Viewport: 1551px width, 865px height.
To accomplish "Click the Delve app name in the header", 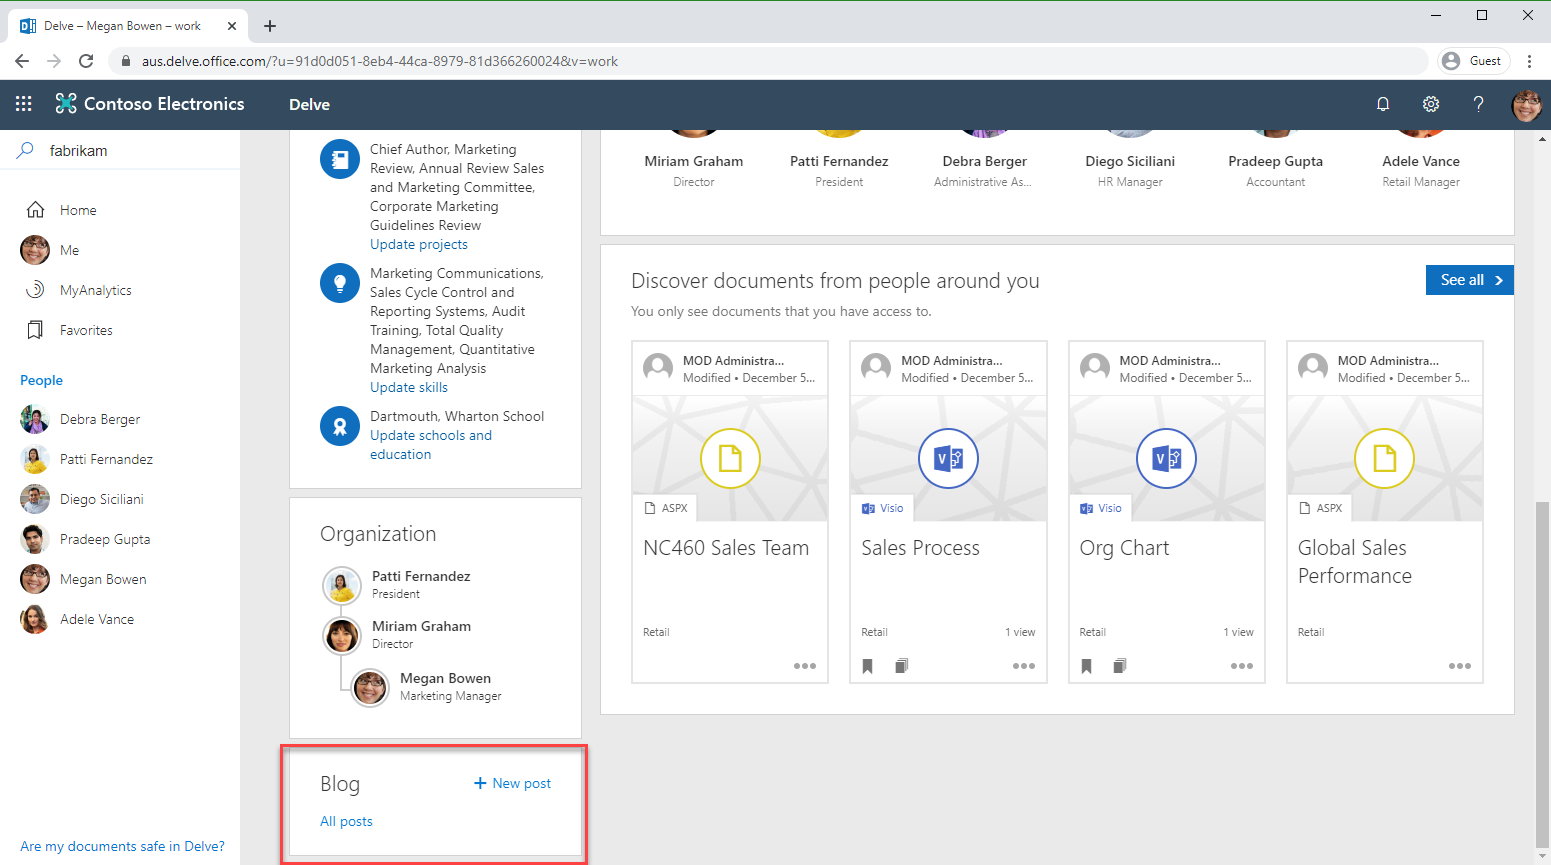I will pyautogui.click(x=309, y=104).
